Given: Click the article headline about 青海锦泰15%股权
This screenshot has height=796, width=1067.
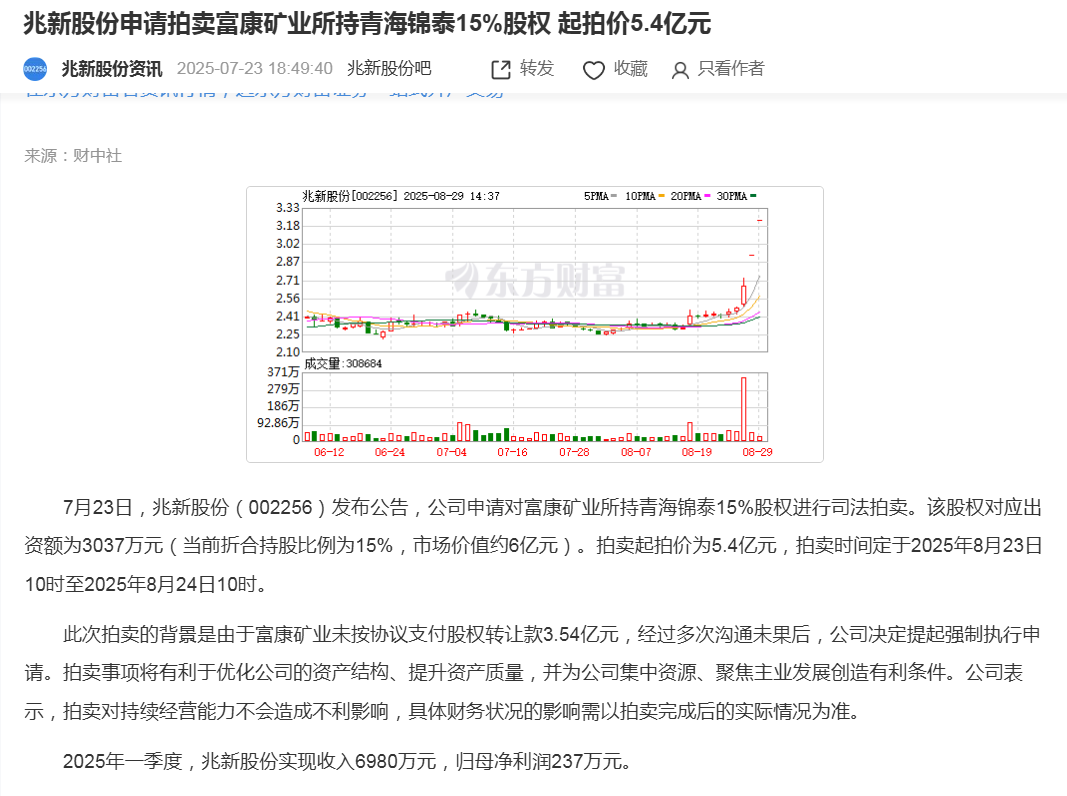Looking at the screenshot, I should [367, 24].
